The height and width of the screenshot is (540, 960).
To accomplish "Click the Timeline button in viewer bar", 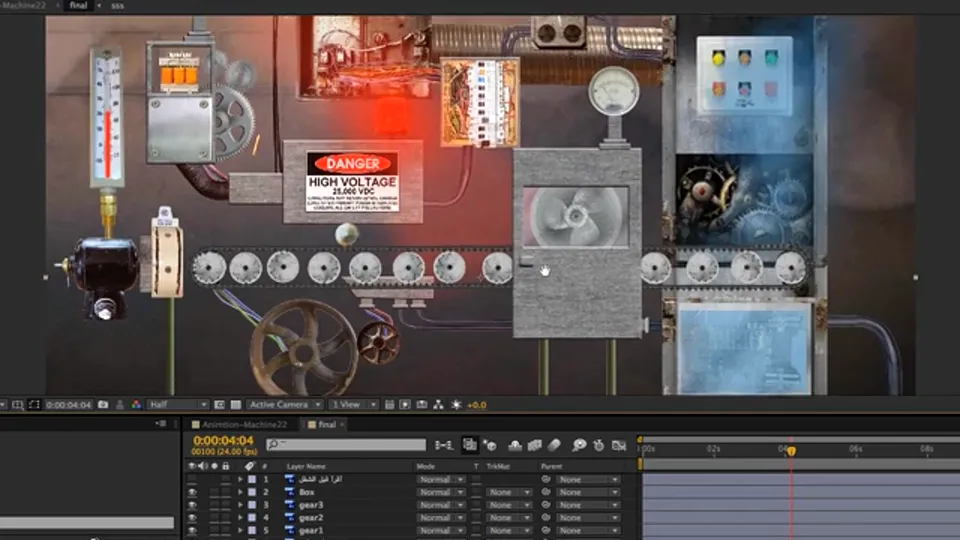I will tap(422, 405).
